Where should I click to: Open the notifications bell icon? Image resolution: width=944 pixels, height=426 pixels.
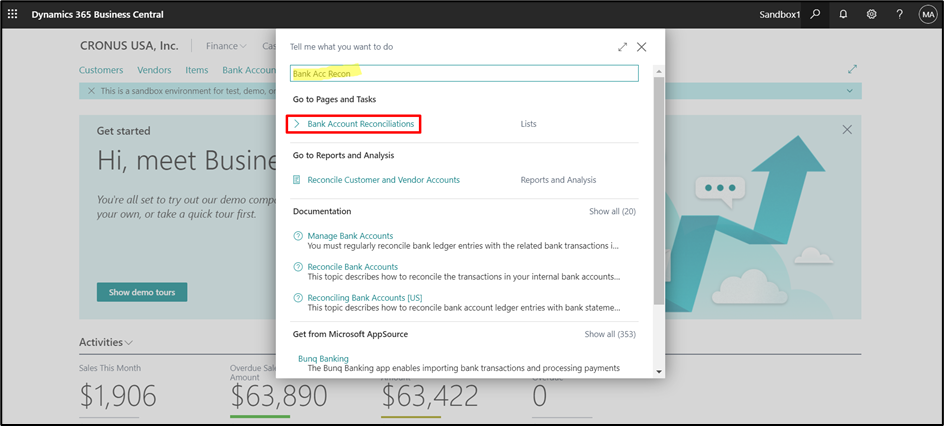843,14
